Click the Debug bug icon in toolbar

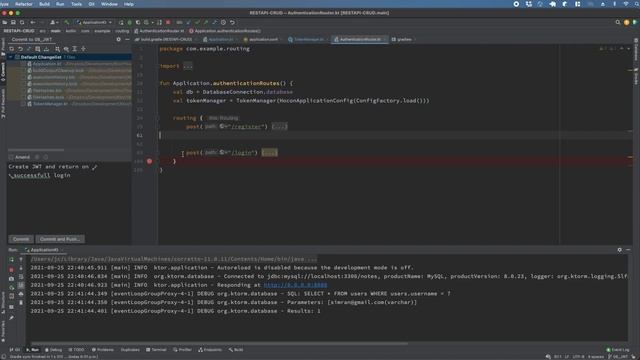(130, 22)
